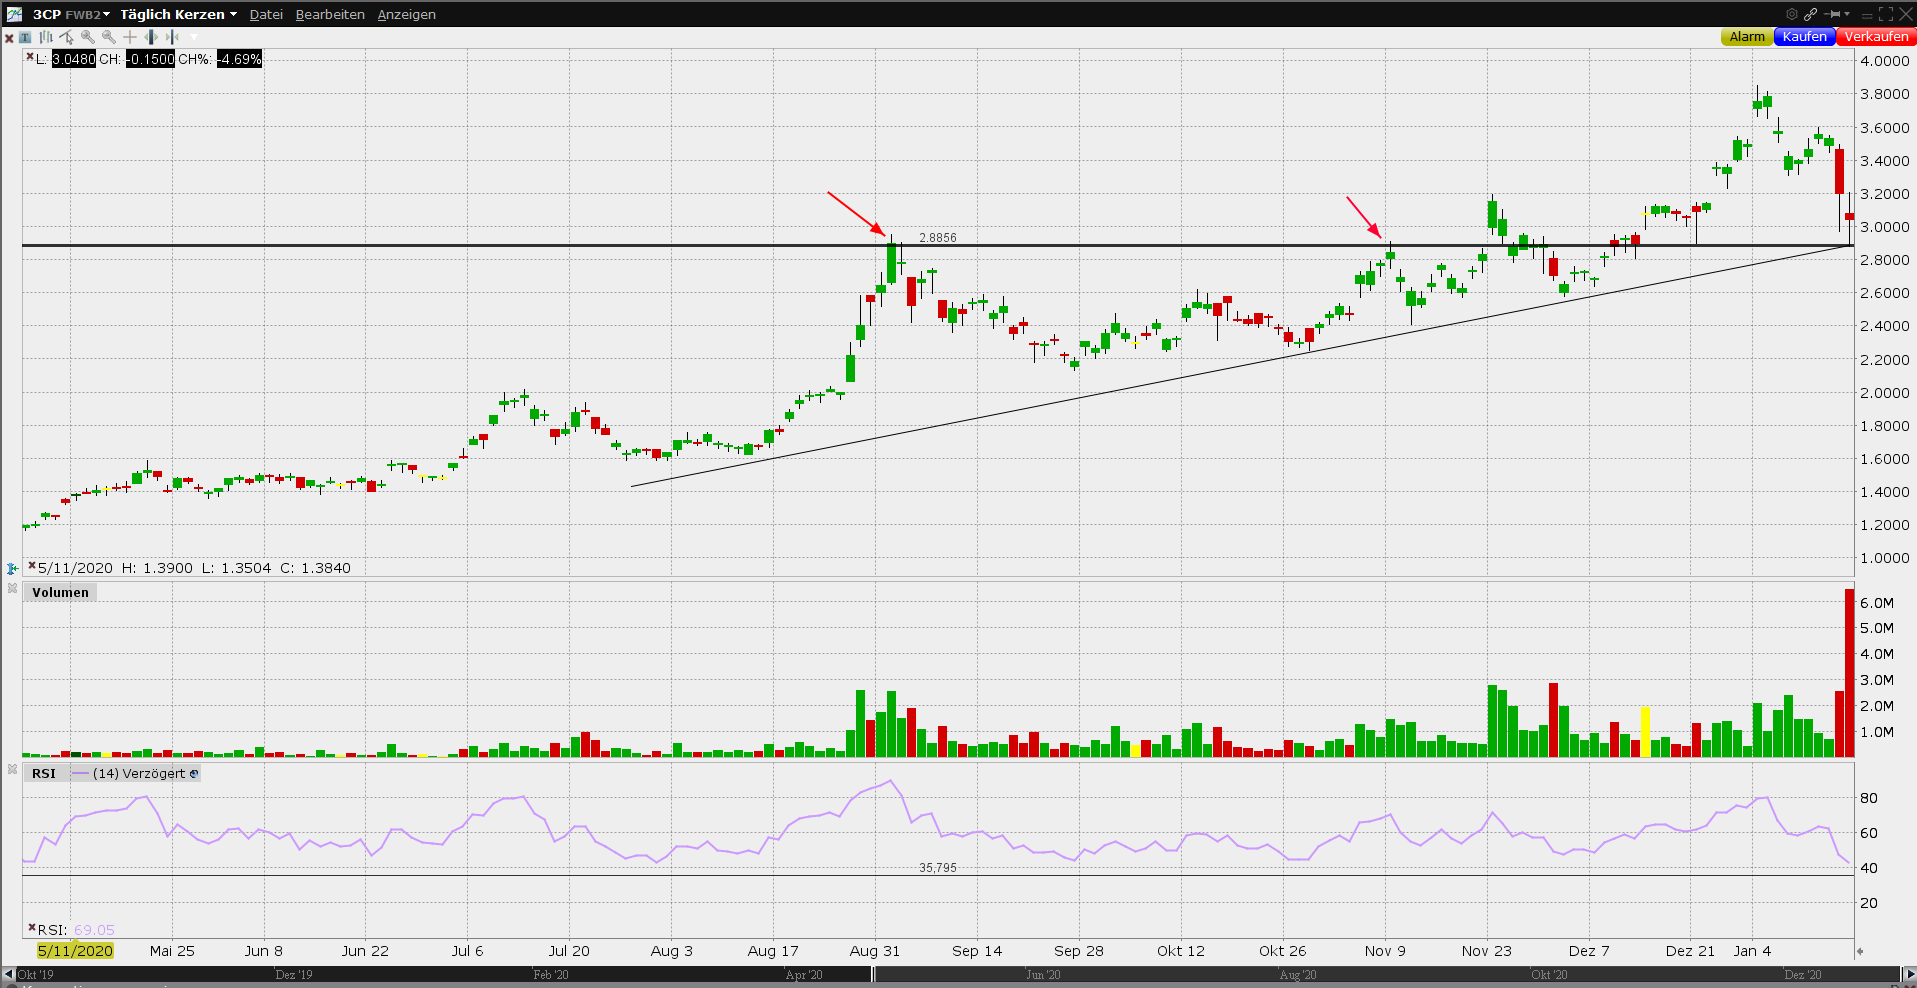The height and width of the screenshot is (988, 1917).
Task: Toggle the pin window icon
Action: [1833, 14]
